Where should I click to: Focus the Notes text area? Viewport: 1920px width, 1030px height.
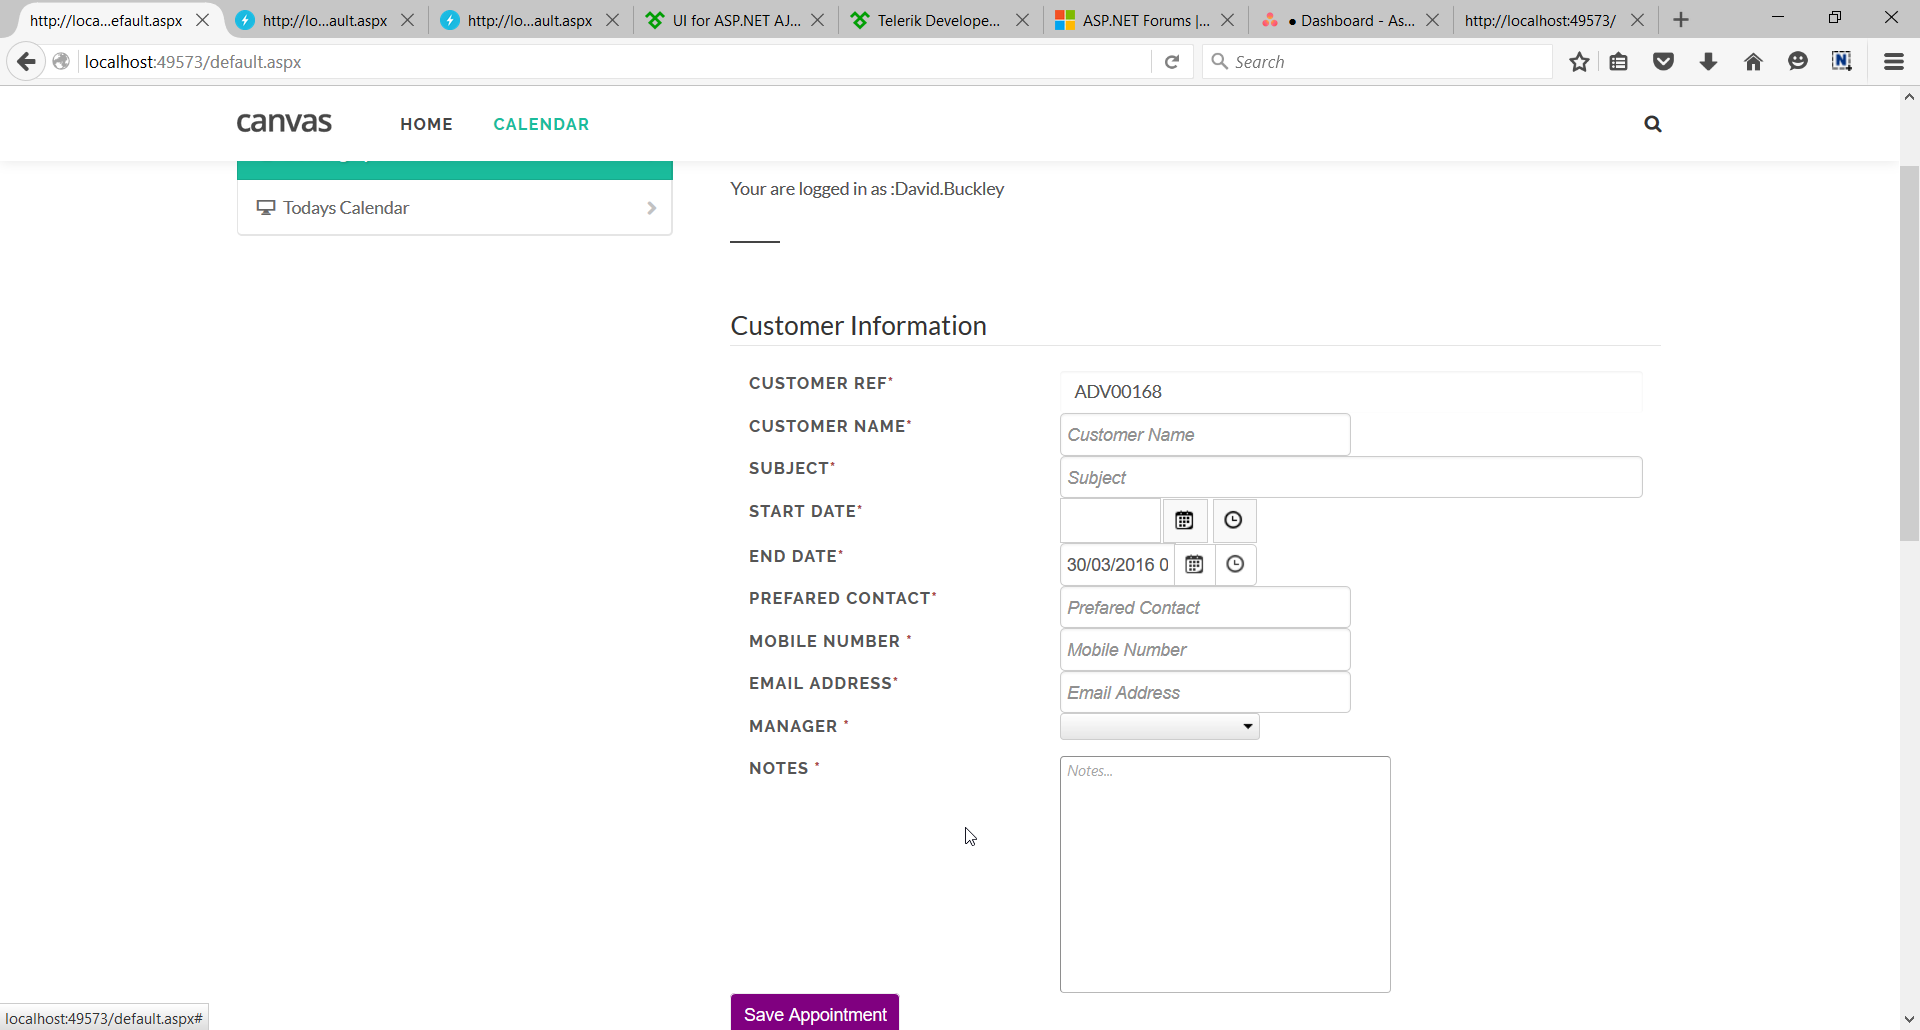pyautogui.click(x=1224, y=874)
